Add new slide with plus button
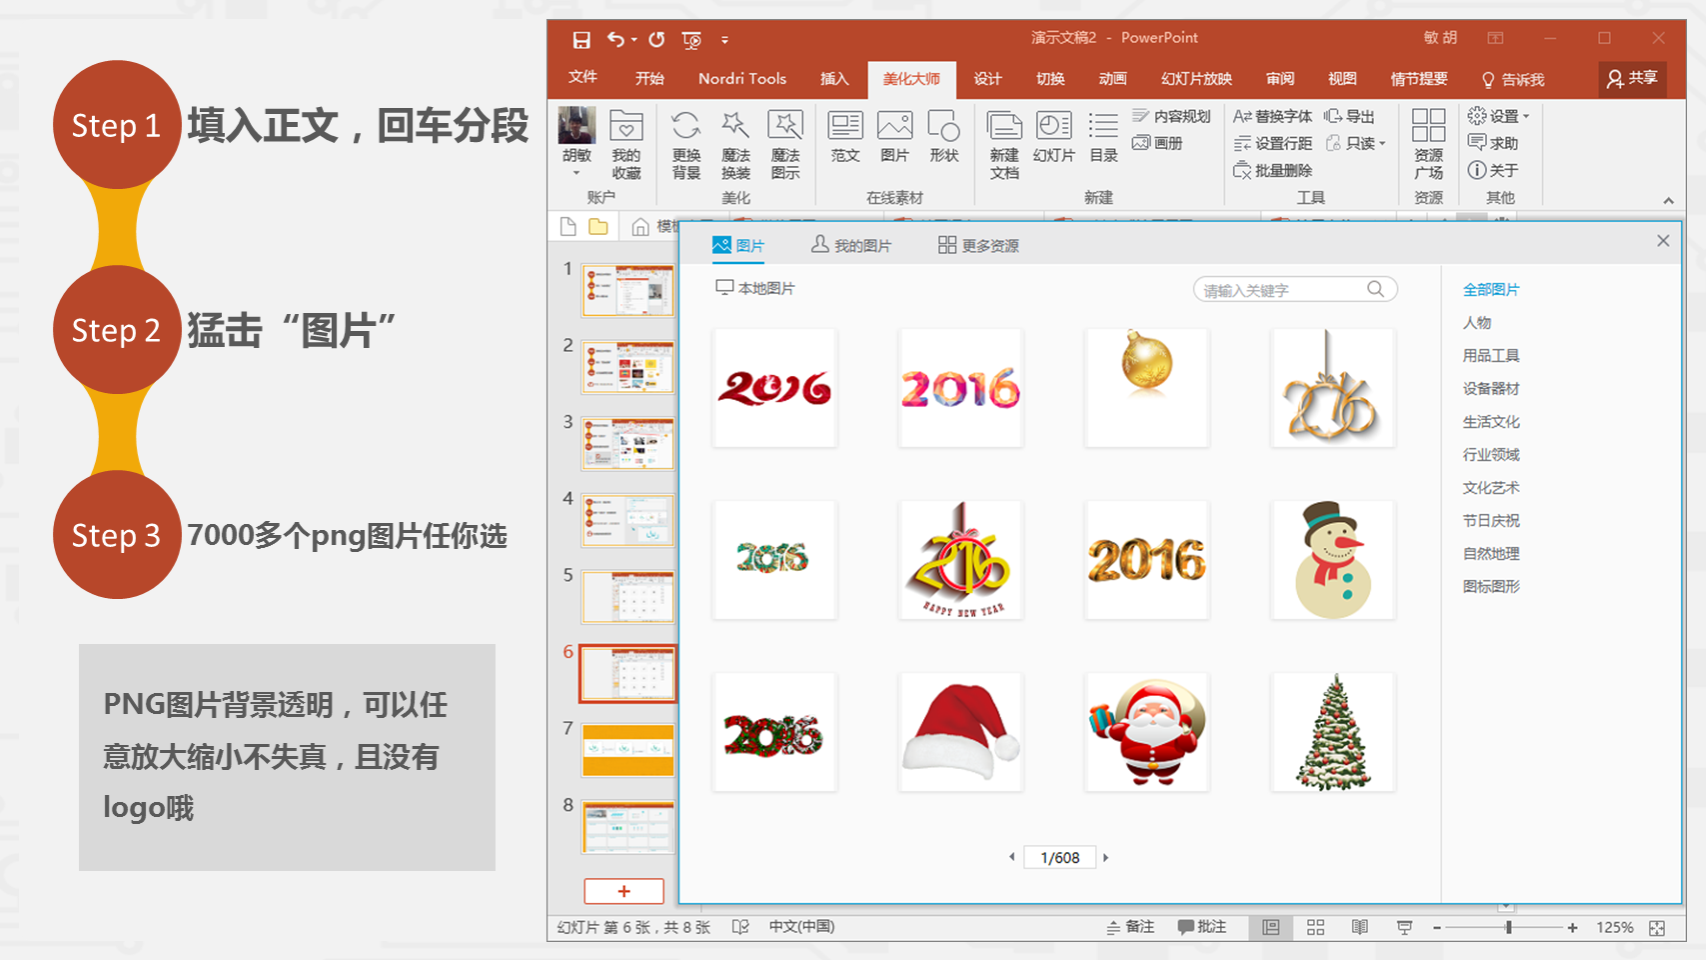This screenshot has height=960, width=1706. [624, 891]
